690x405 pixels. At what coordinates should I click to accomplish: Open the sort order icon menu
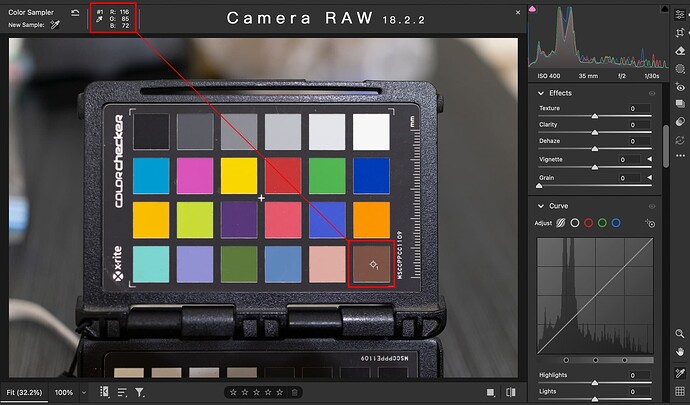pos(122,392)
